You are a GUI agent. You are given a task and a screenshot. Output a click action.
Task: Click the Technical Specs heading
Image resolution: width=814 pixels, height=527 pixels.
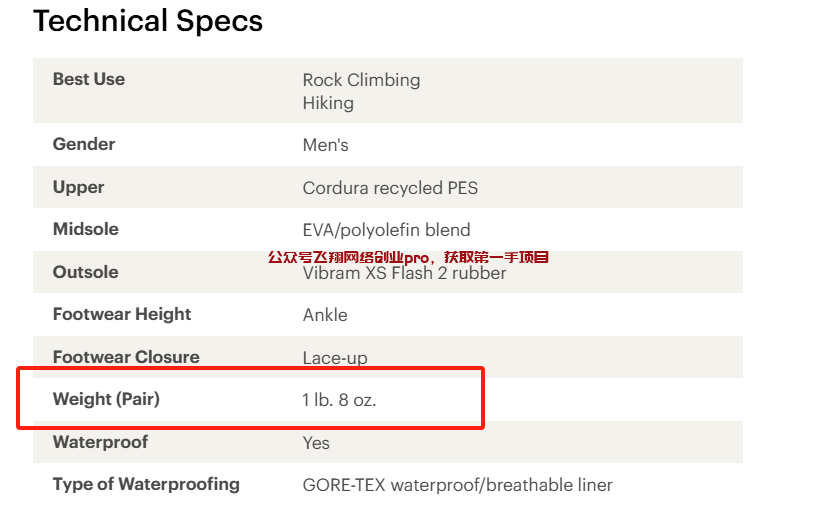[148, 21]
